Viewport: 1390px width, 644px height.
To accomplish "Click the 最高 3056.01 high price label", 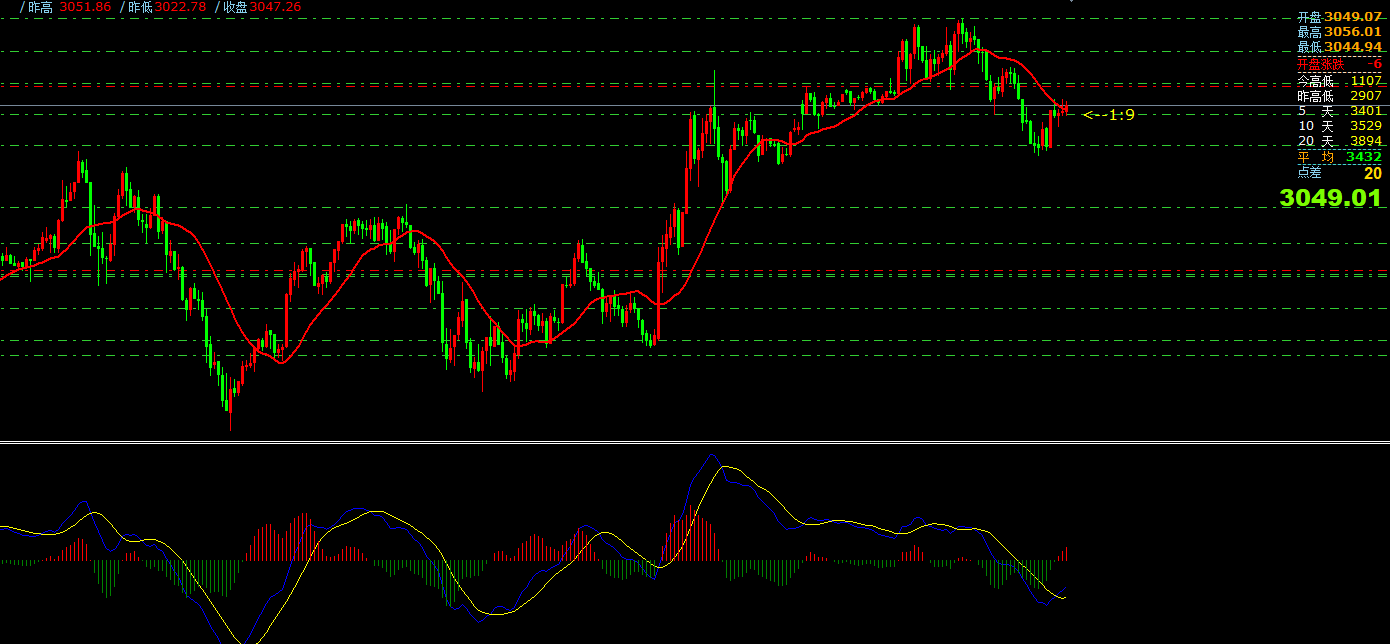I will click(x=1339, y=32).
